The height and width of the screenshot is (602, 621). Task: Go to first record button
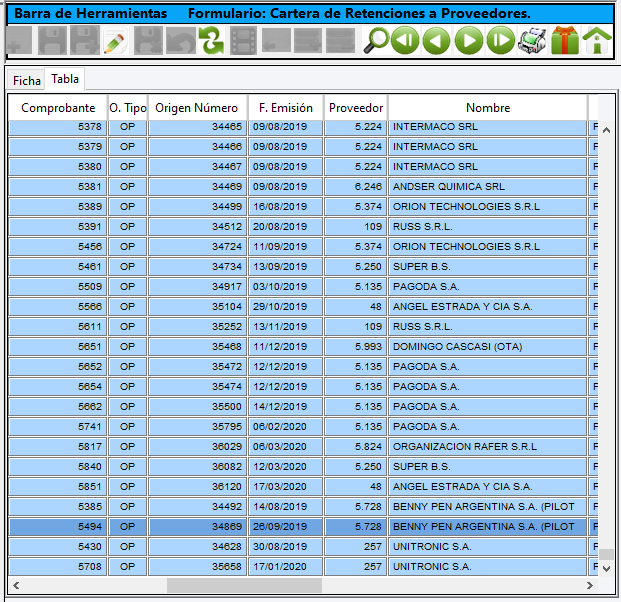405,40
